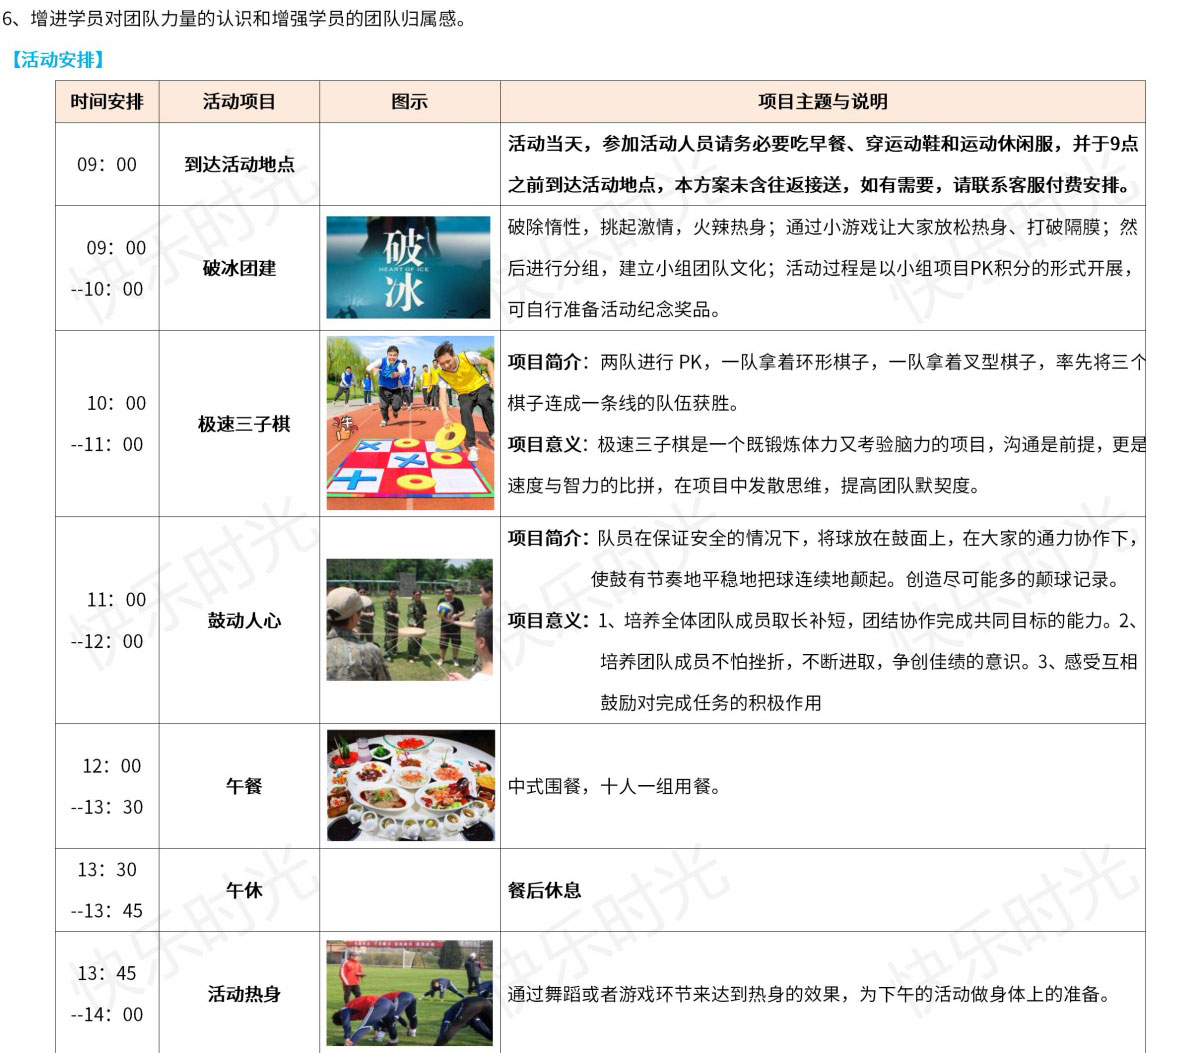Click the 11：00--12：00 time cell
Image resolution: width=1200 pixels, height=1053 pixels.
(x=107, y=620)
